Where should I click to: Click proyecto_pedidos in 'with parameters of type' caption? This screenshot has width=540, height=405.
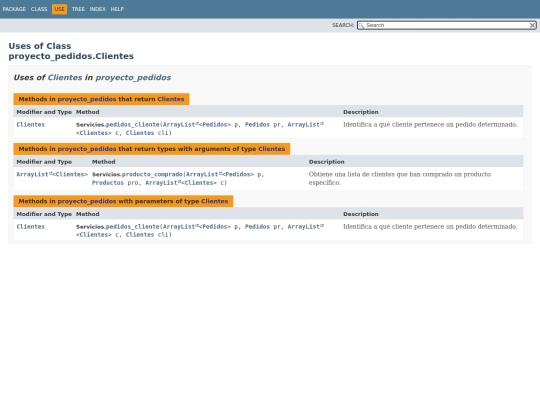(x=87, y=201)
